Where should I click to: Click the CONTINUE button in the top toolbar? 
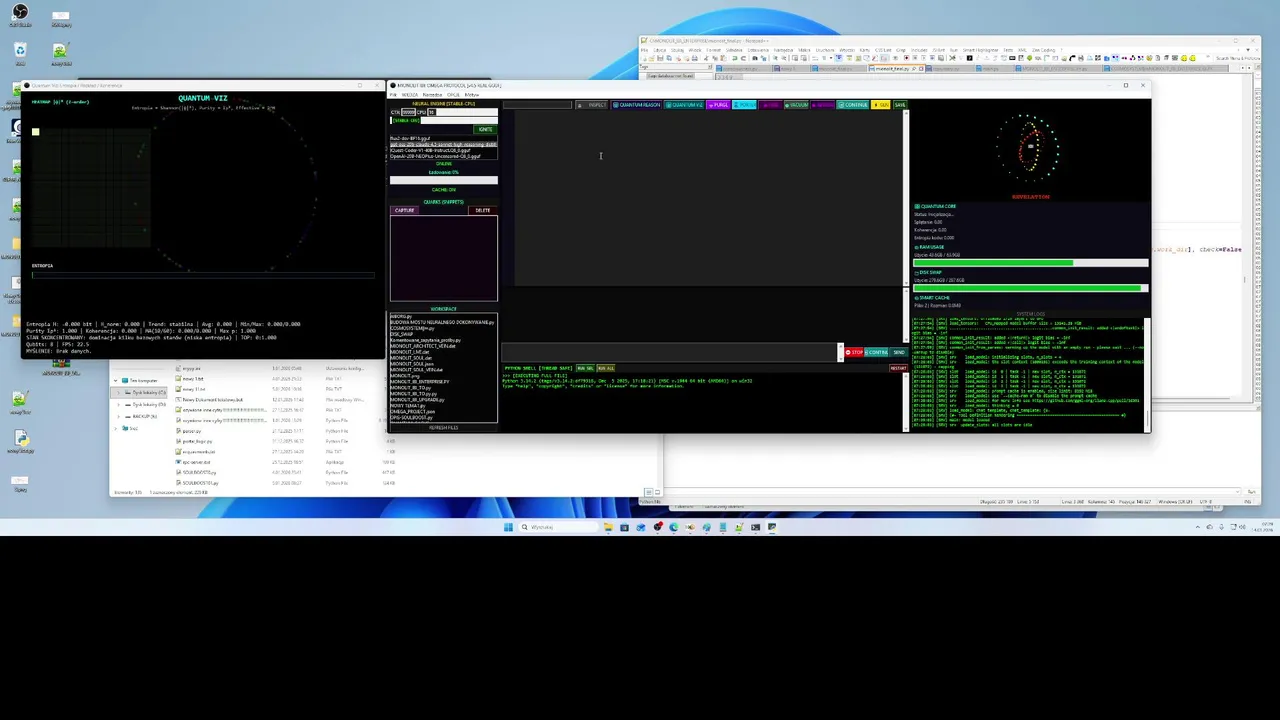[852, 105]
